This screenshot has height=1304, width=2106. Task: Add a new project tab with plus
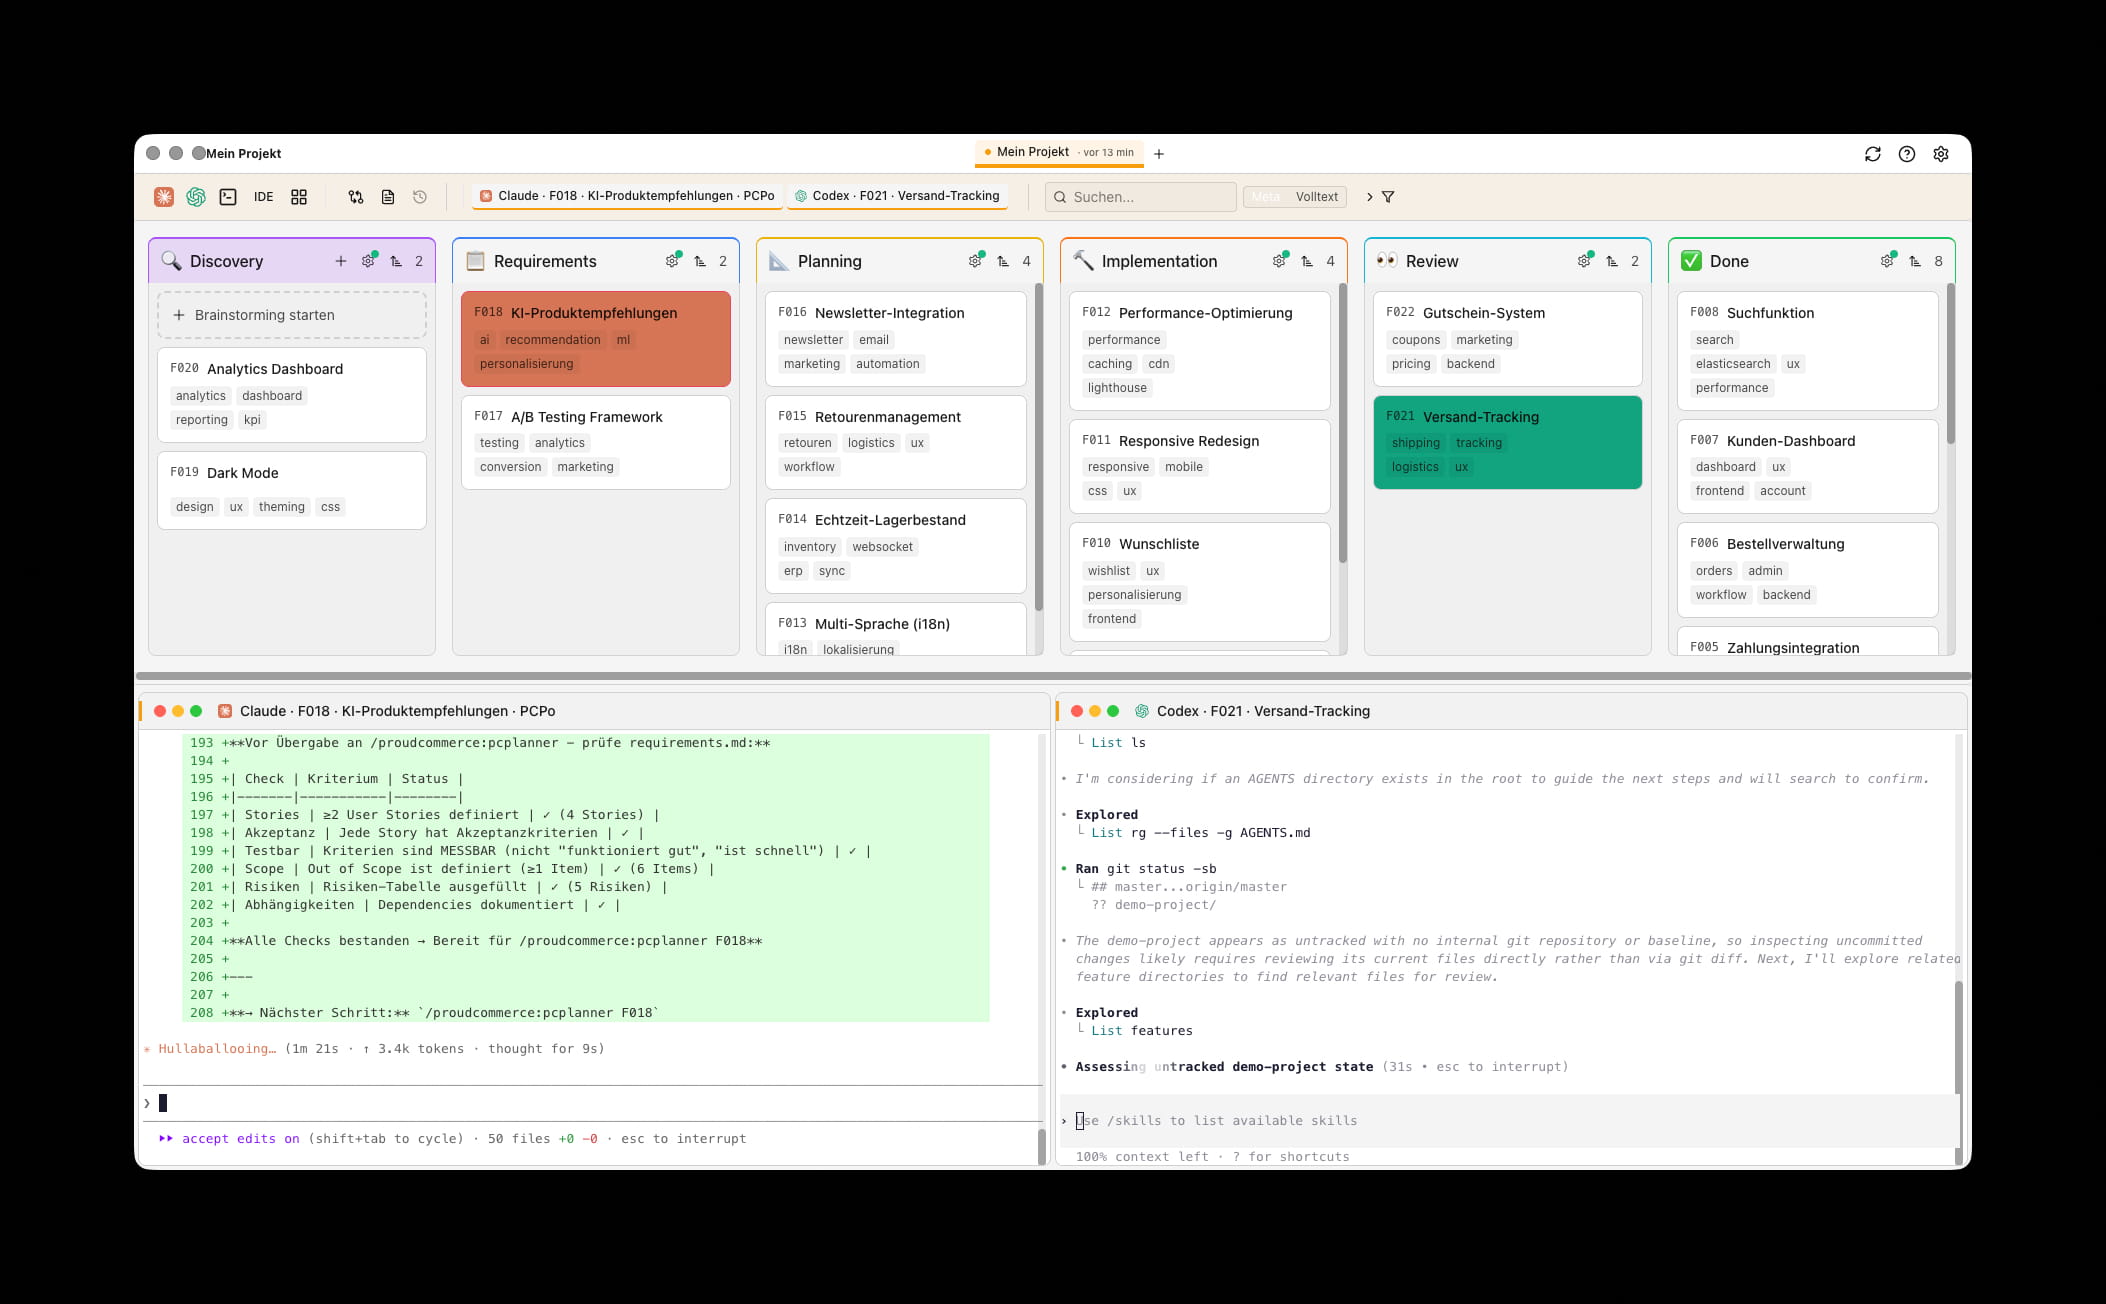1159,154
